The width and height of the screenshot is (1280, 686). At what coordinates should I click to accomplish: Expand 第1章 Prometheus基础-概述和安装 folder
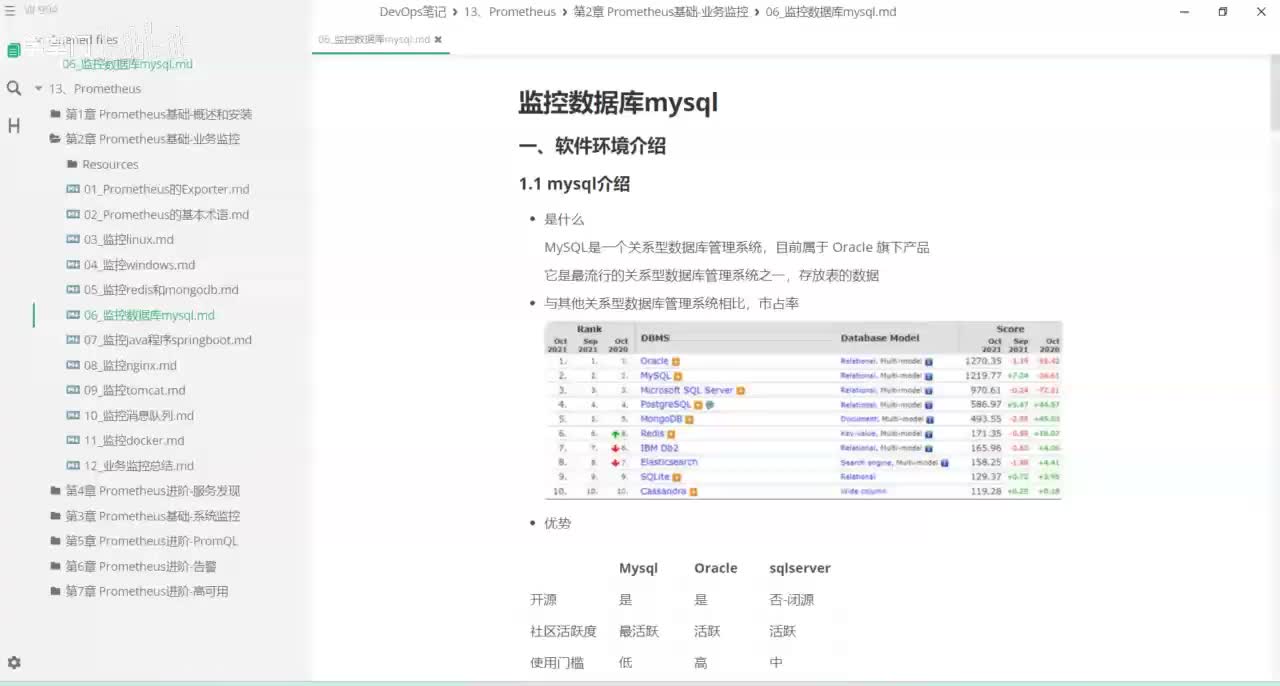159,114
